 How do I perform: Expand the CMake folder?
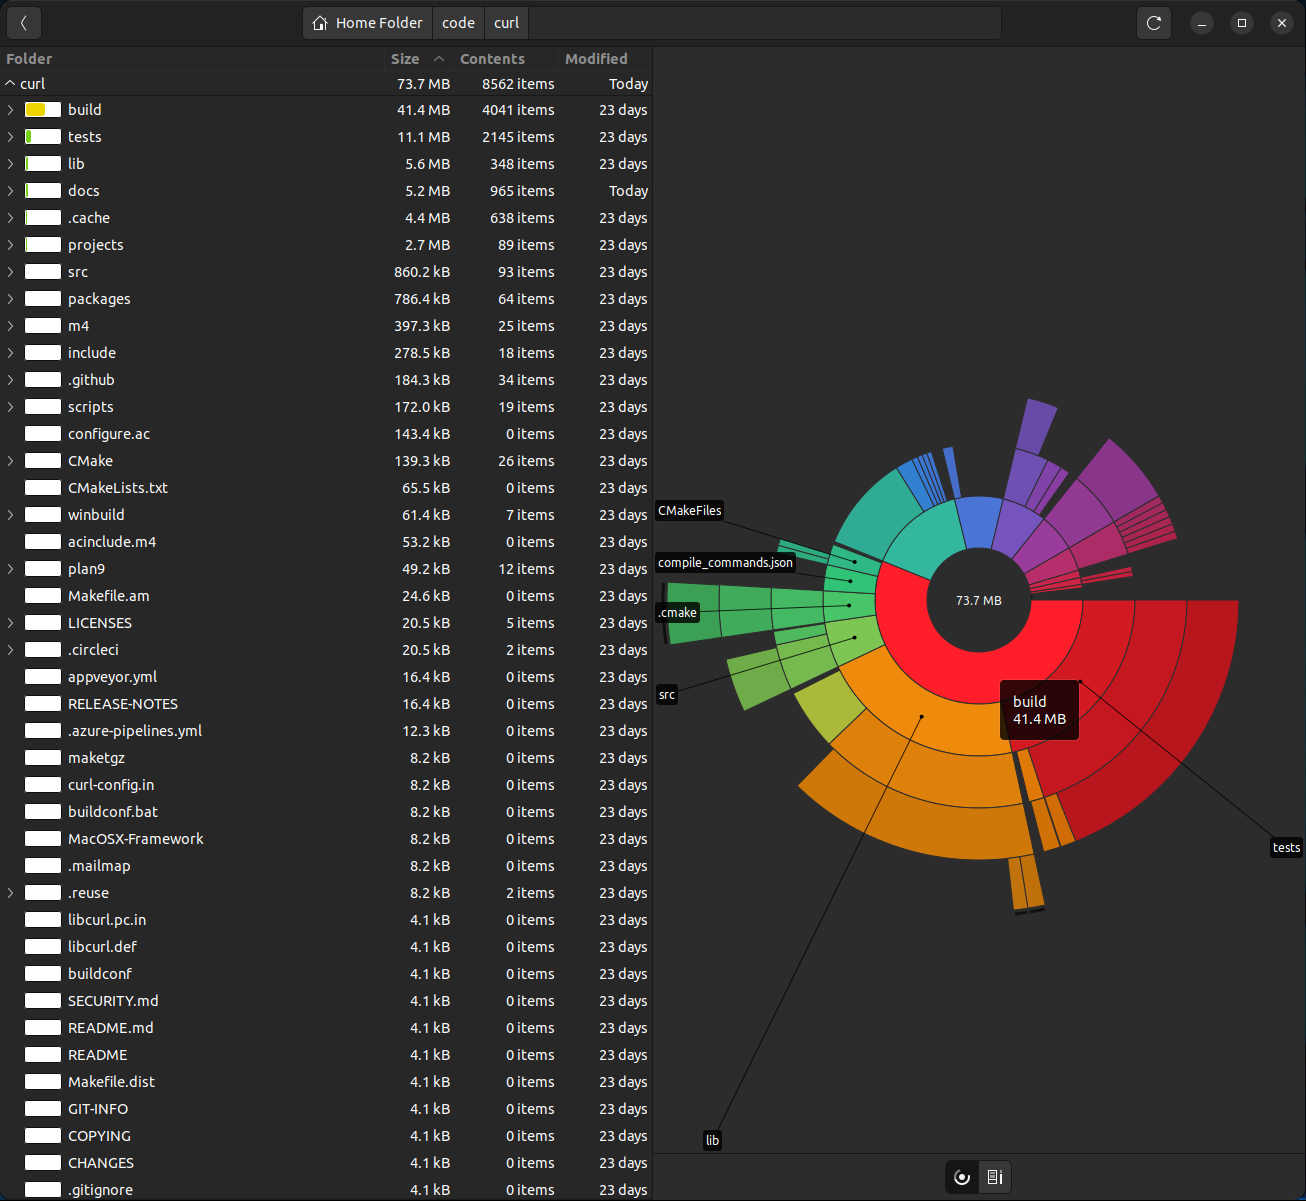click(10, 461)
